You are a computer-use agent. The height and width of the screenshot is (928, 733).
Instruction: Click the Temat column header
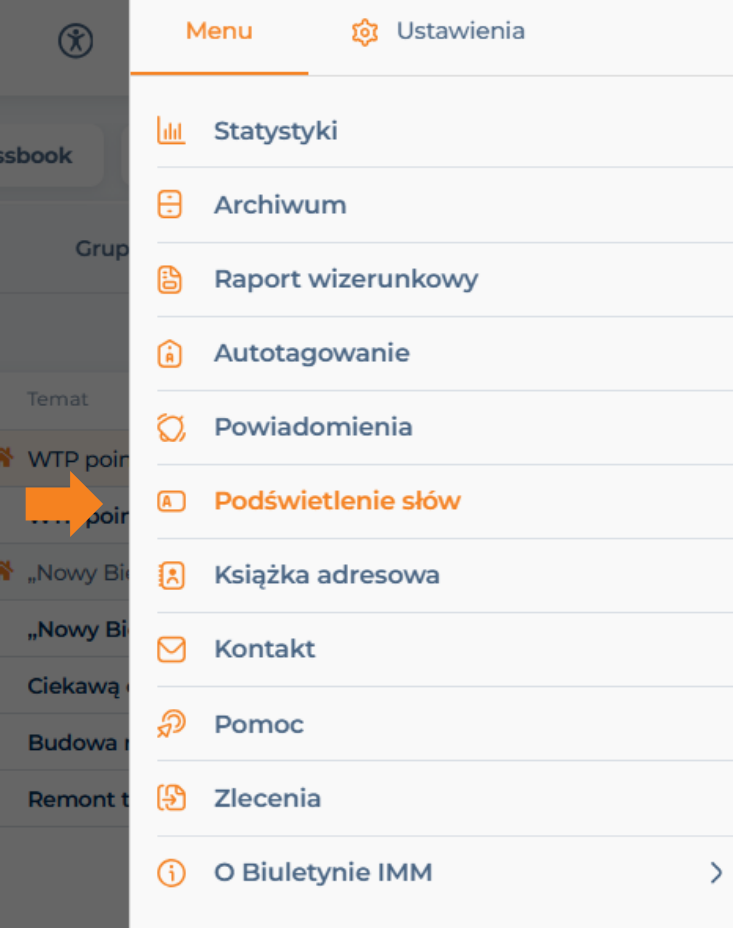tap(57, 399)
